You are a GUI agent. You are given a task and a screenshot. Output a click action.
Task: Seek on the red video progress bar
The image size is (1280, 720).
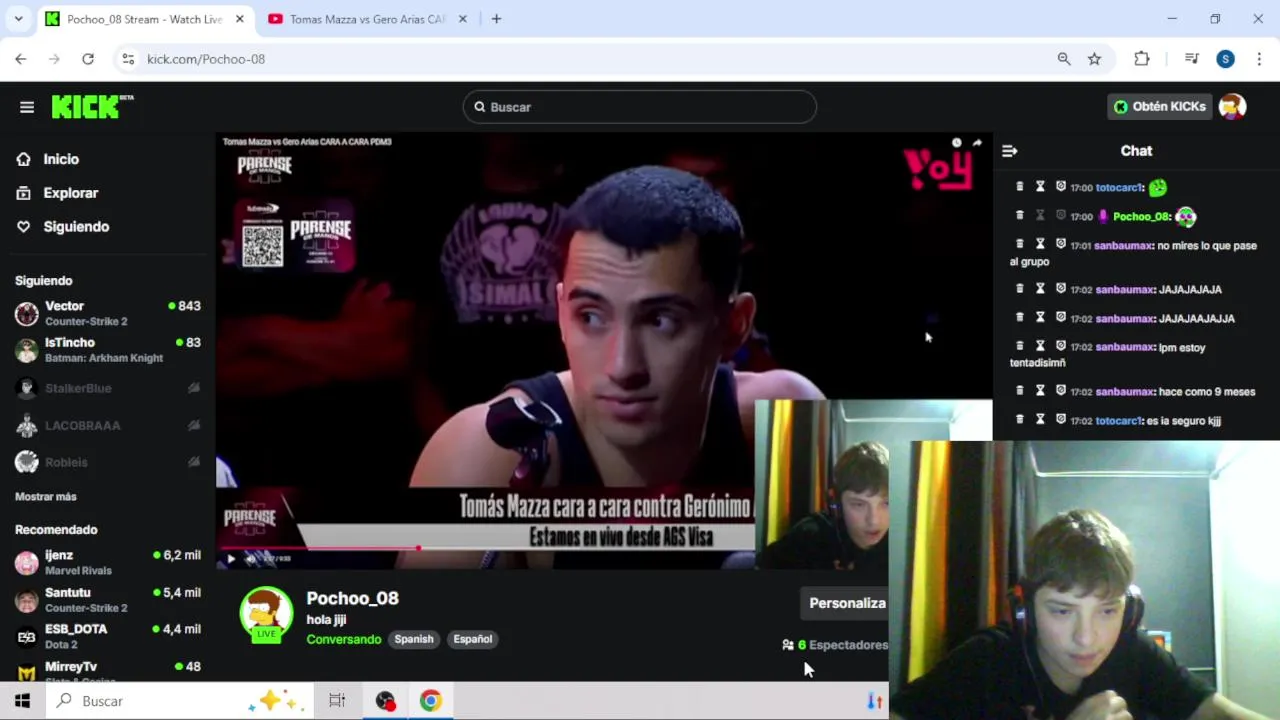pos(485,548)
